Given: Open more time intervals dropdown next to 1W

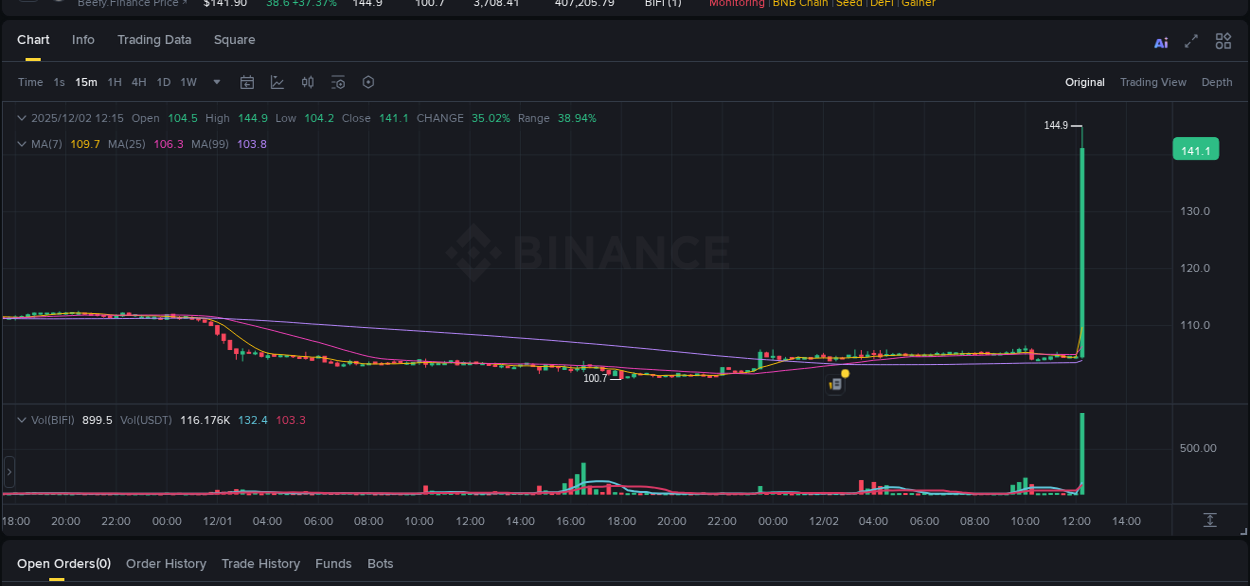Looking at the screenshot, I should click(216, 82).
